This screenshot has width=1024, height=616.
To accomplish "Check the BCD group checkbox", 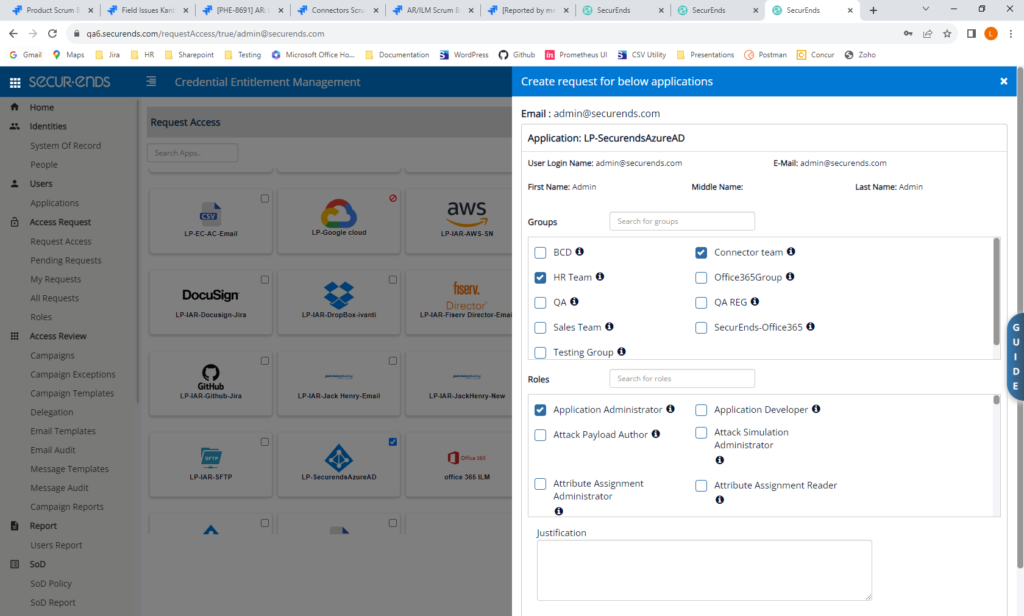I will [x=540, y=253].
